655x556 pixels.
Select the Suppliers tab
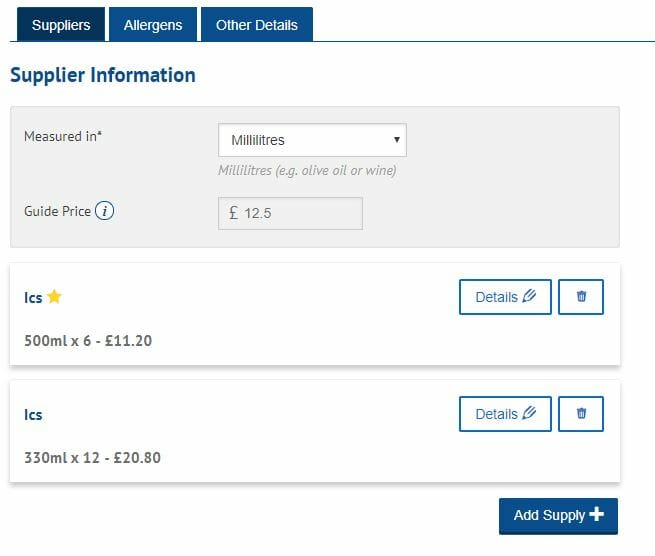[x=61, y=25]
